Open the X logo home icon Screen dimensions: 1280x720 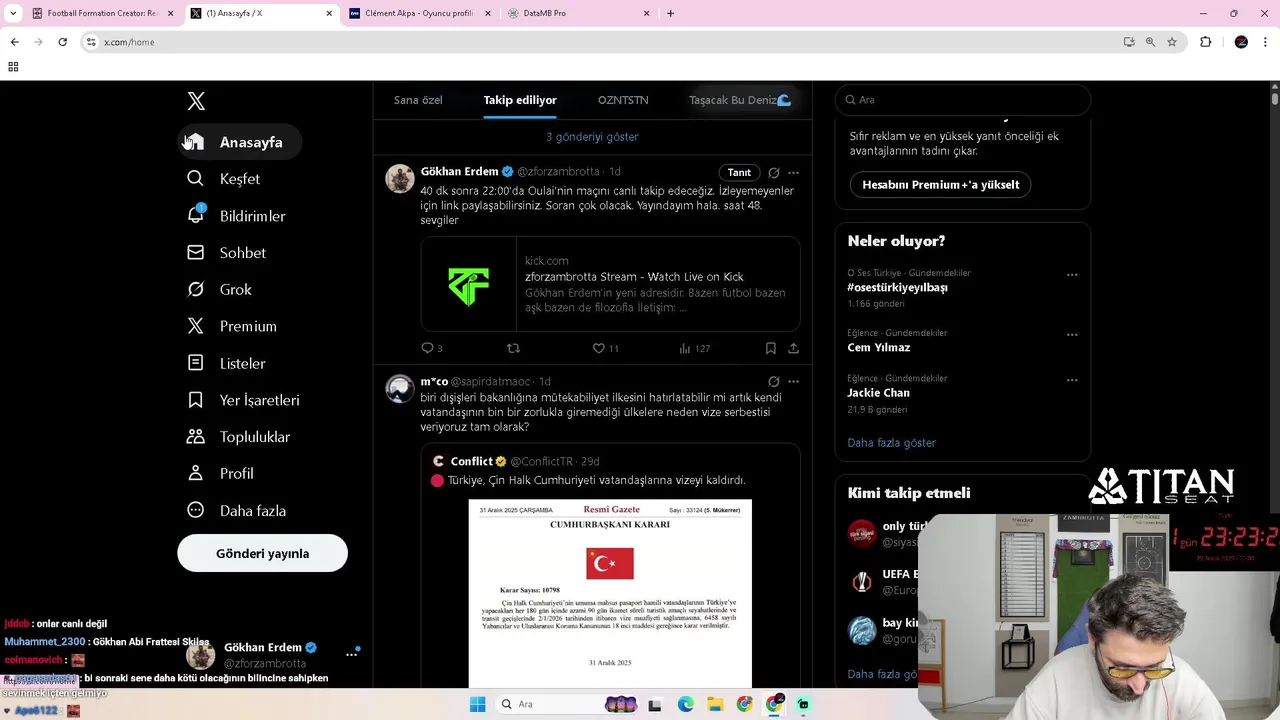click(x=196, y=101)
